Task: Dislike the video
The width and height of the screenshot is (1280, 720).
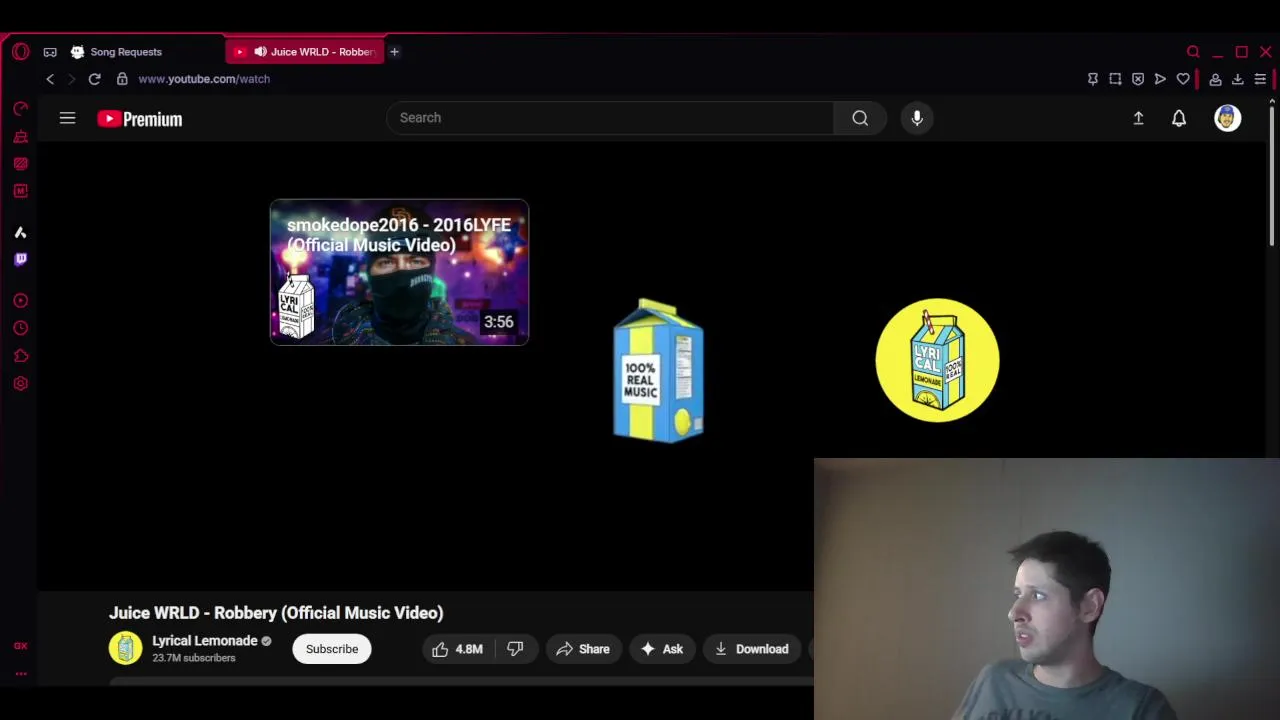Action: pyautogui.click(x=515, y=649)
